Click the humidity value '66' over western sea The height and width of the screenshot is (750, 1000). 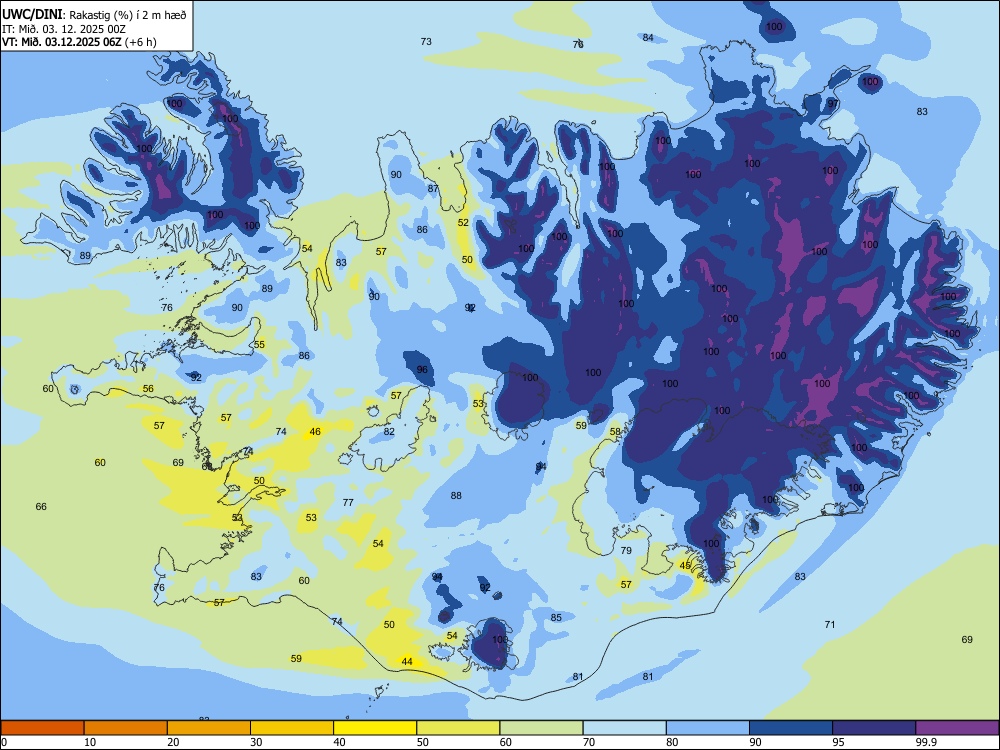[41, 506]
